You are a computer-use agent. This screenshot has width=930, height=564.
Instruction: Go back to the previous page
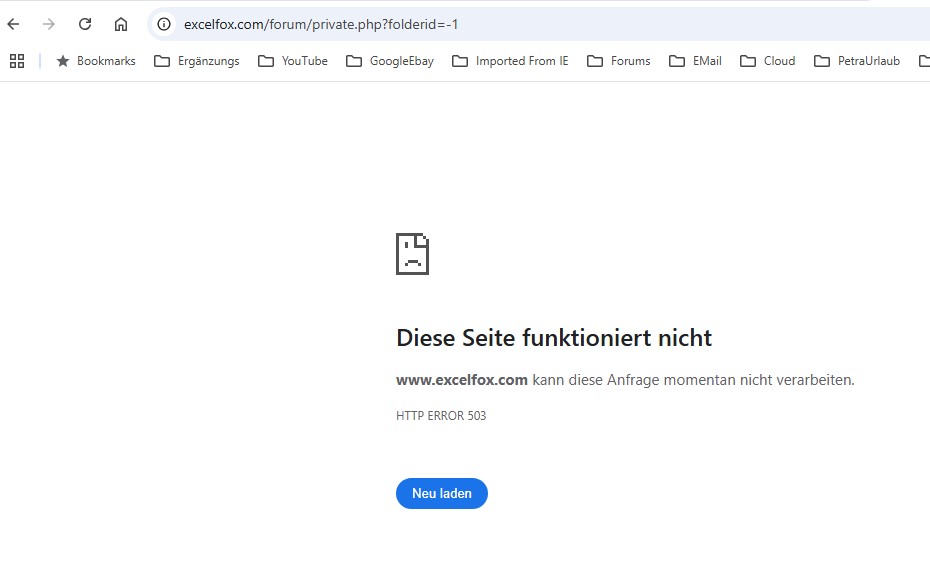pos(13,24)
